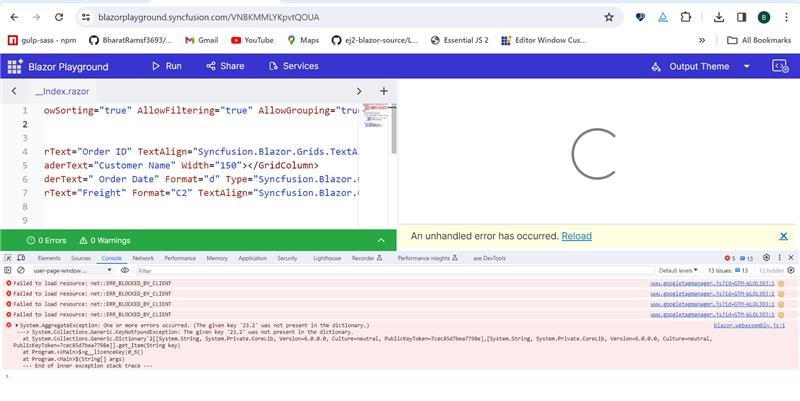Click the Blazor Playground grid logo icon
This screenshot has height=401, width=800.
15,66
